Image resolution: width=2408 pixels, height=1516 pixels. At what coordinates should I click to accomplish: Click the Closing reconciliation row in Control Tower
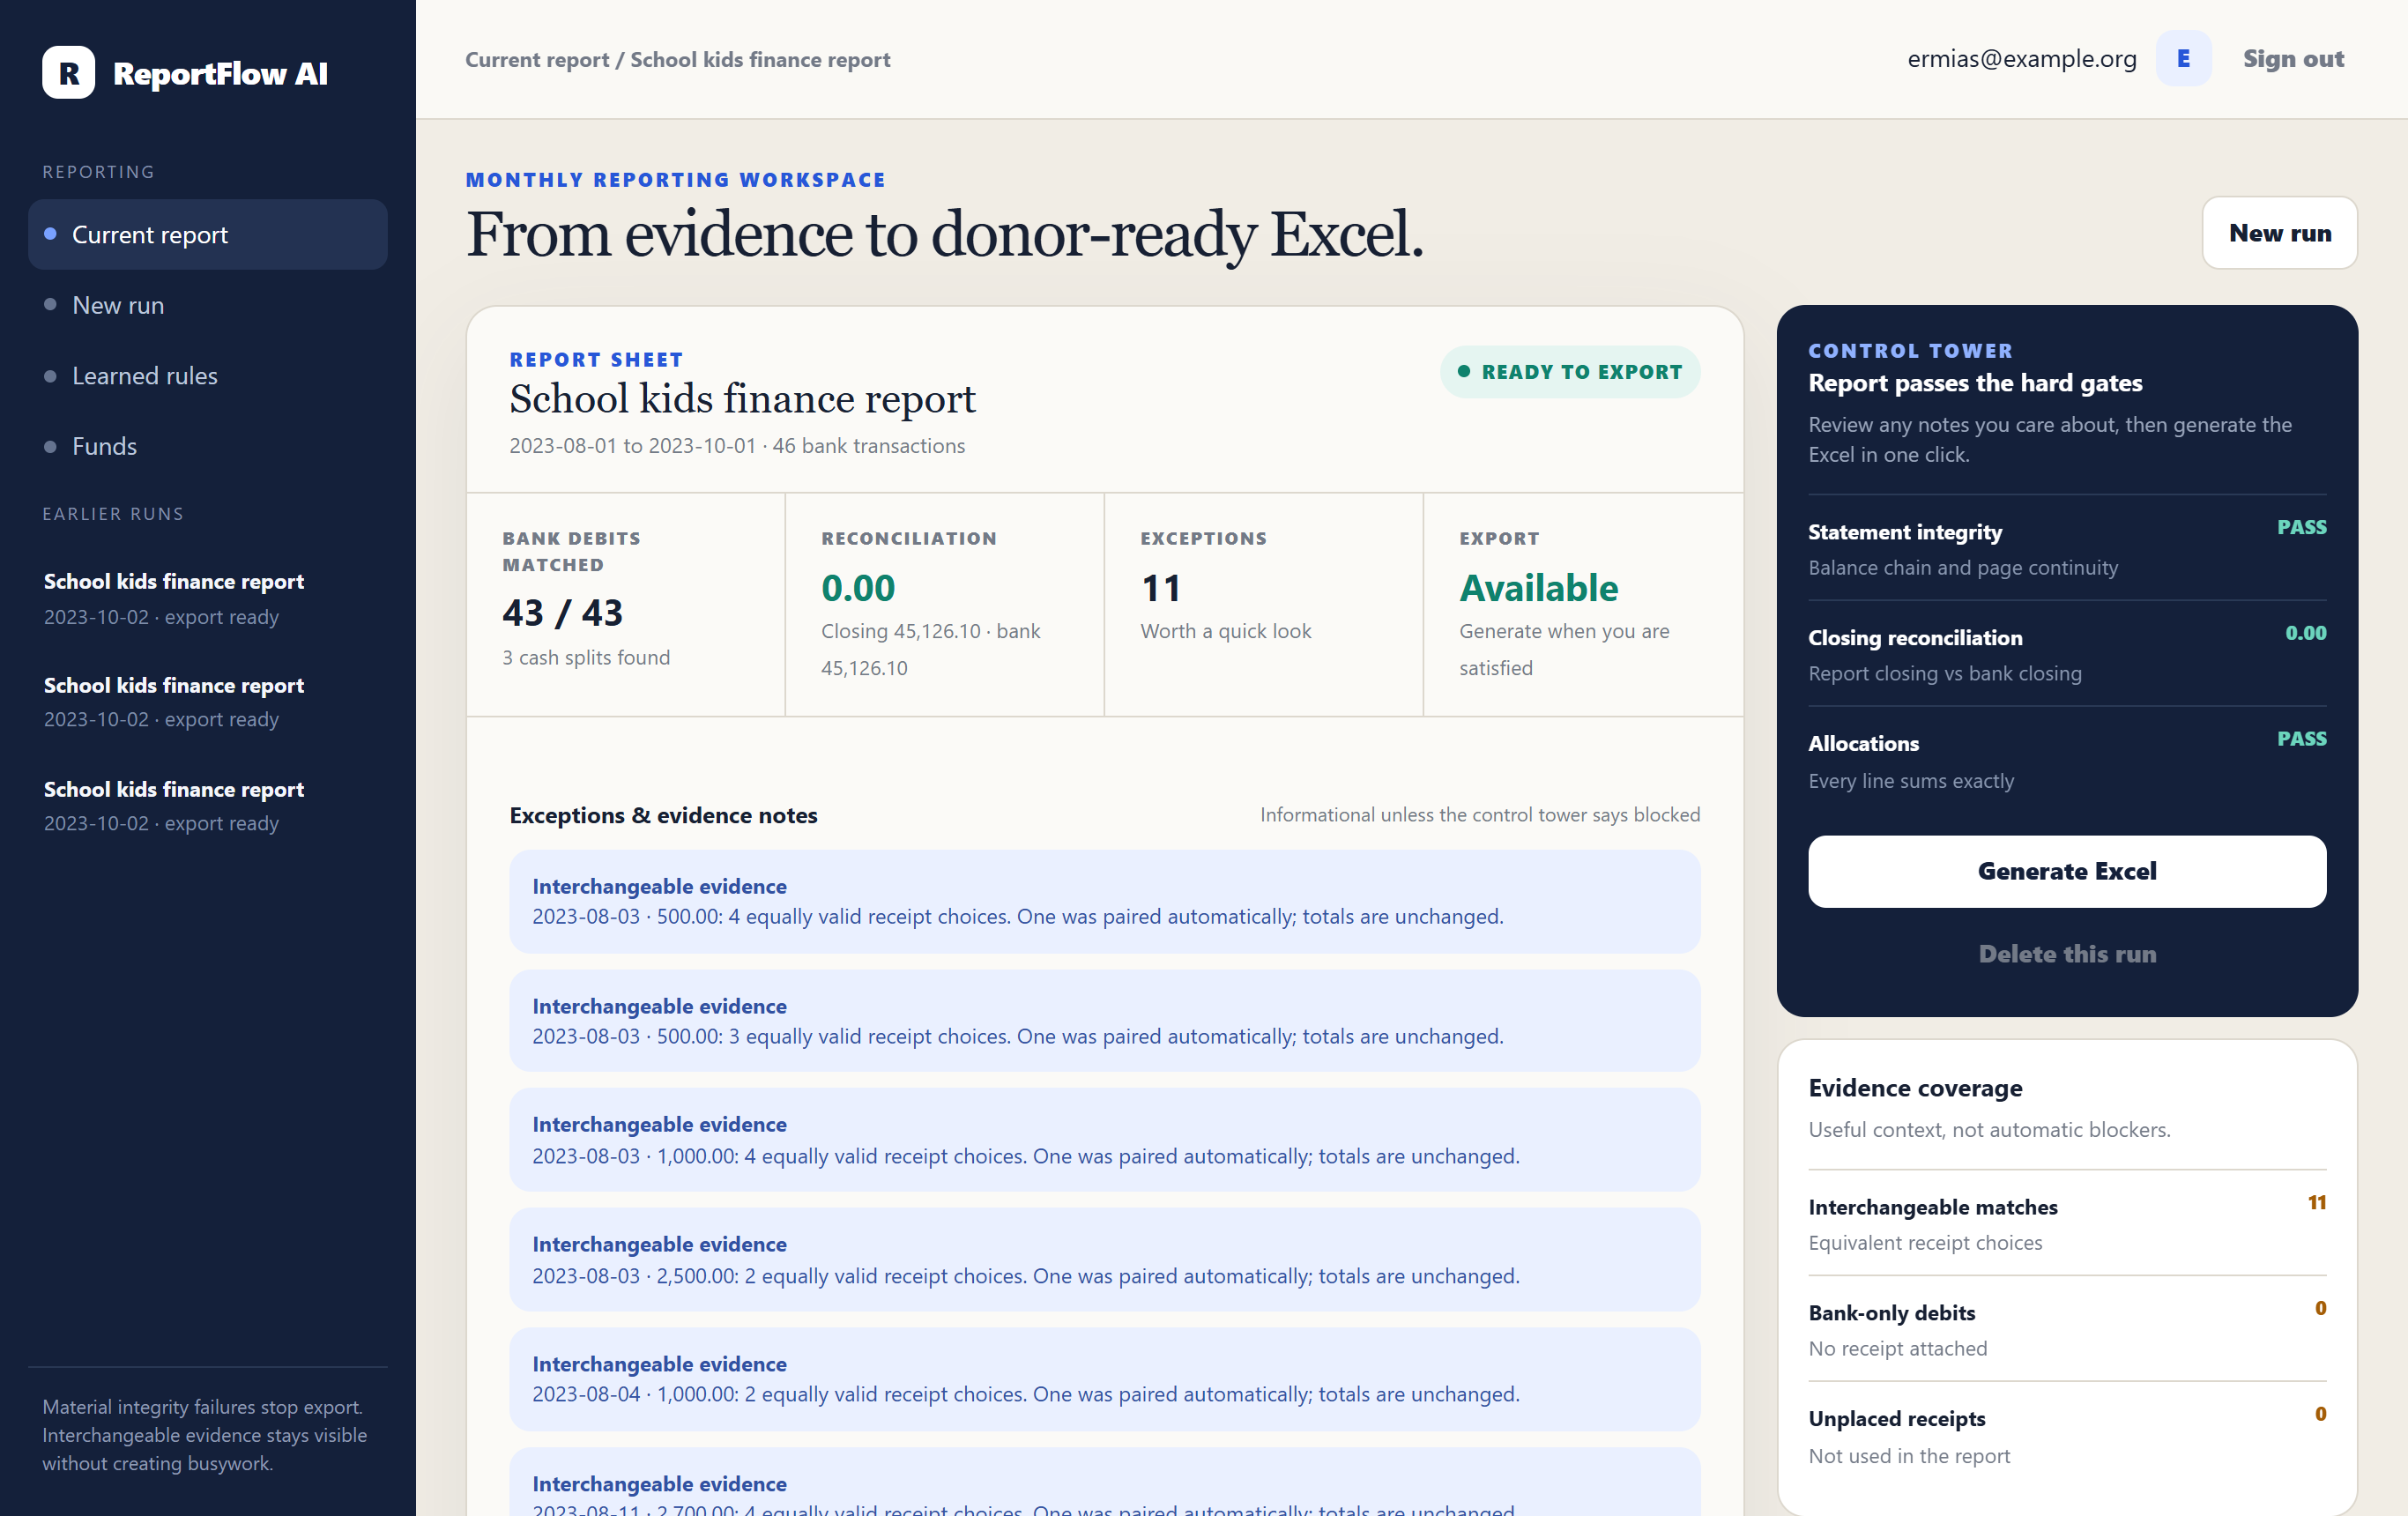pos(2067,654)
